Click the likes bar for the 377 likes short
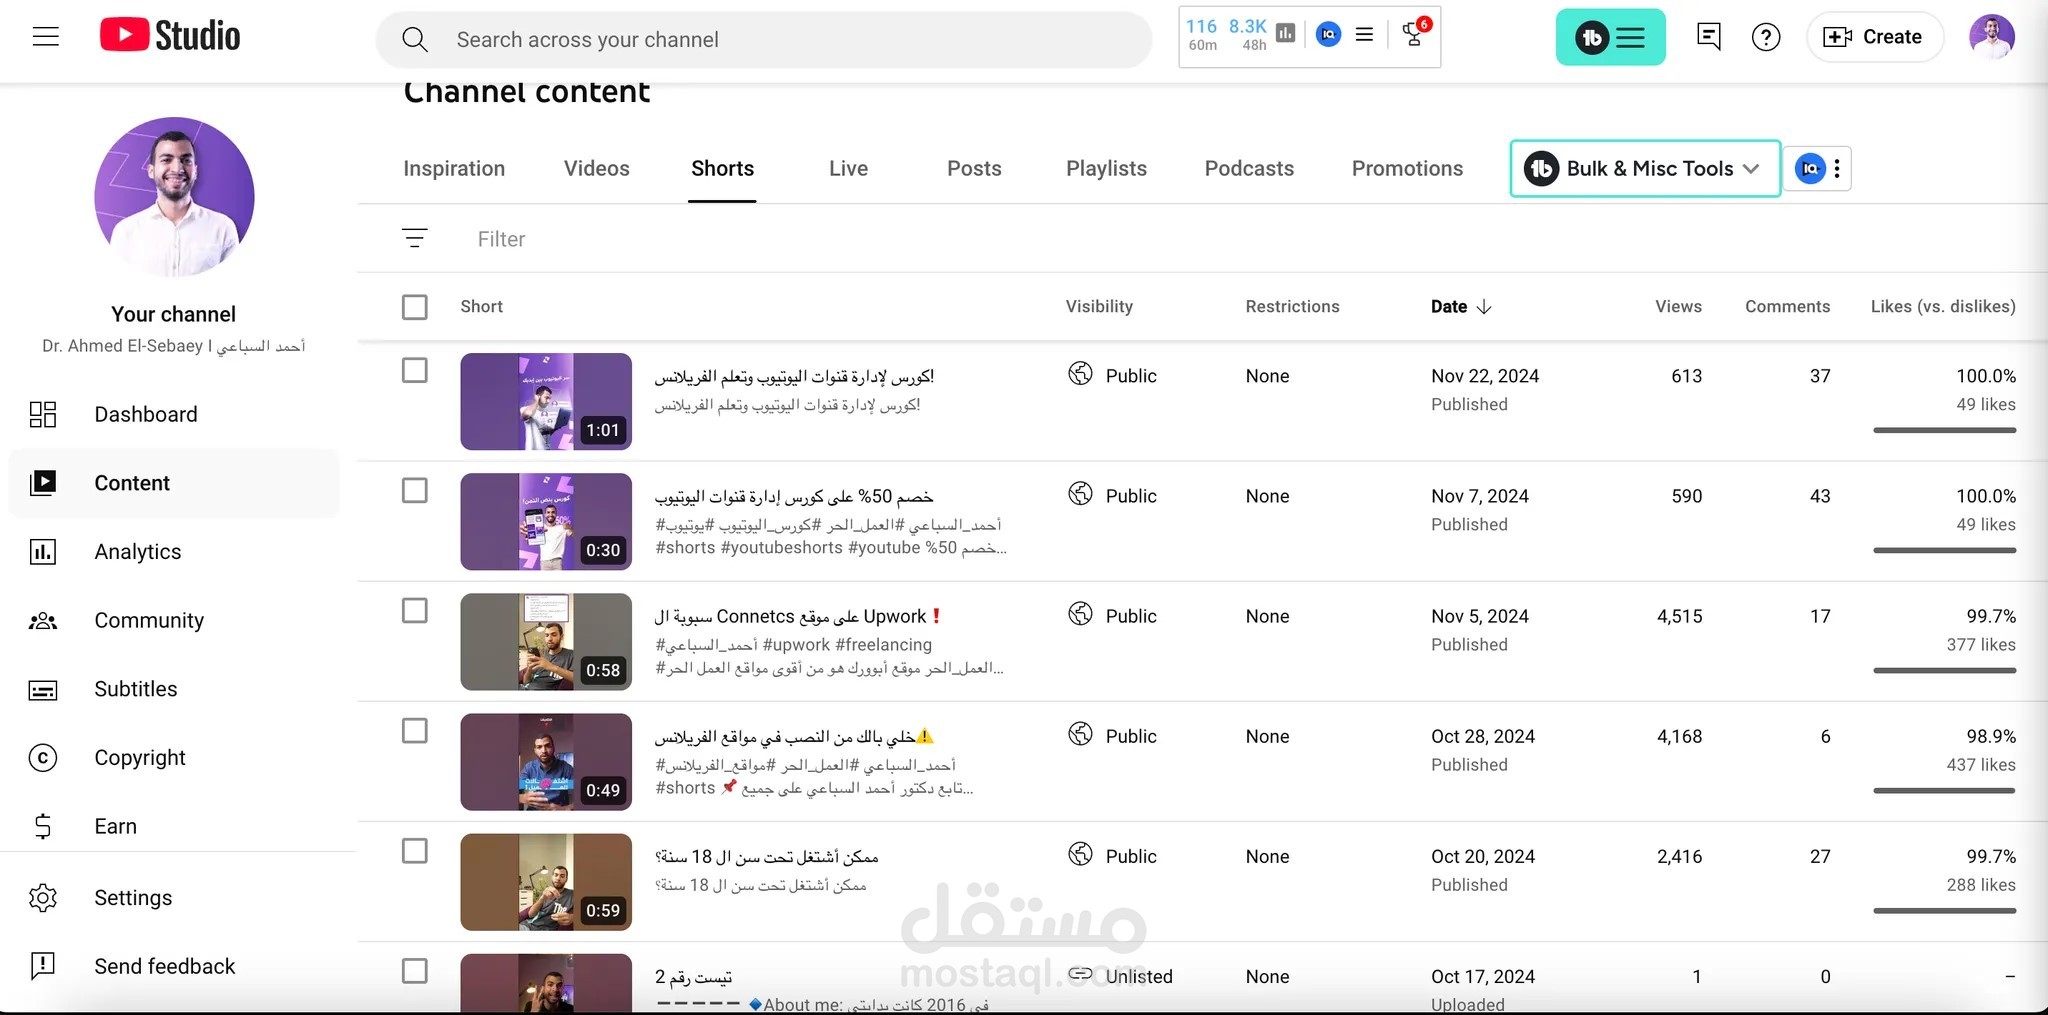The height and width of the screenshot is (1015, 2048). coord(1944,670)
